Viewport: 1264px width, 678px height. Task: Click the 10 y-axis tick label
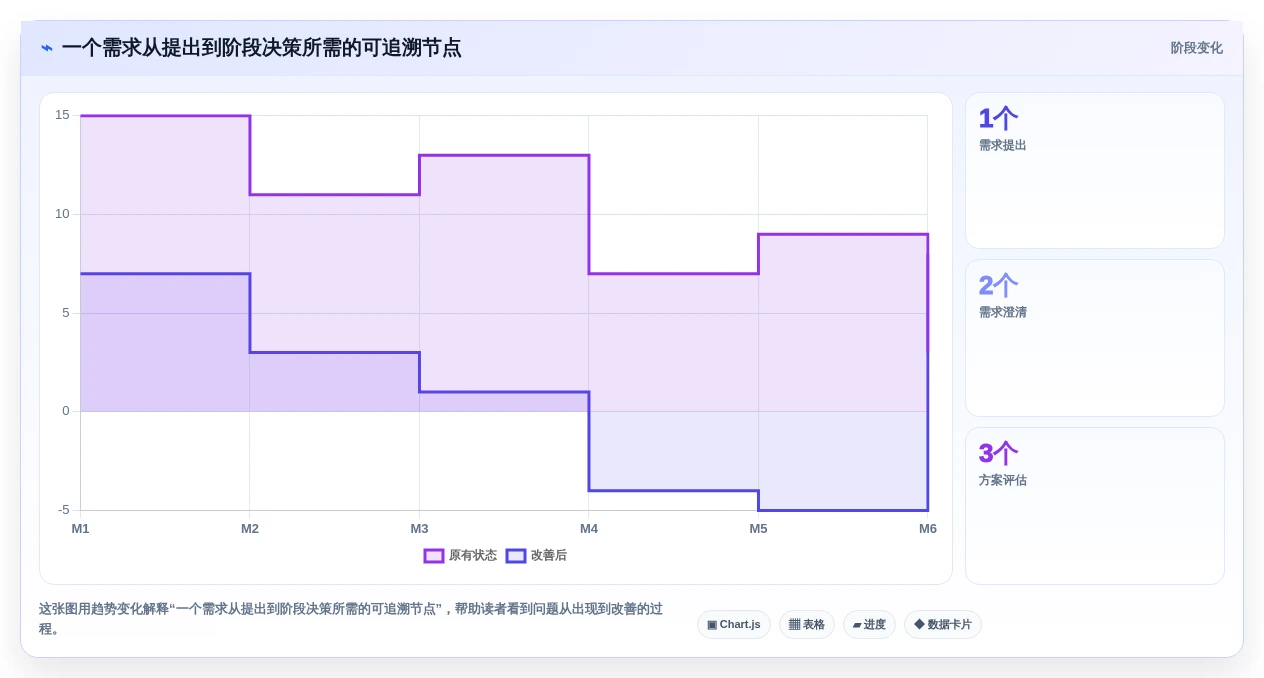click(62, 214)
